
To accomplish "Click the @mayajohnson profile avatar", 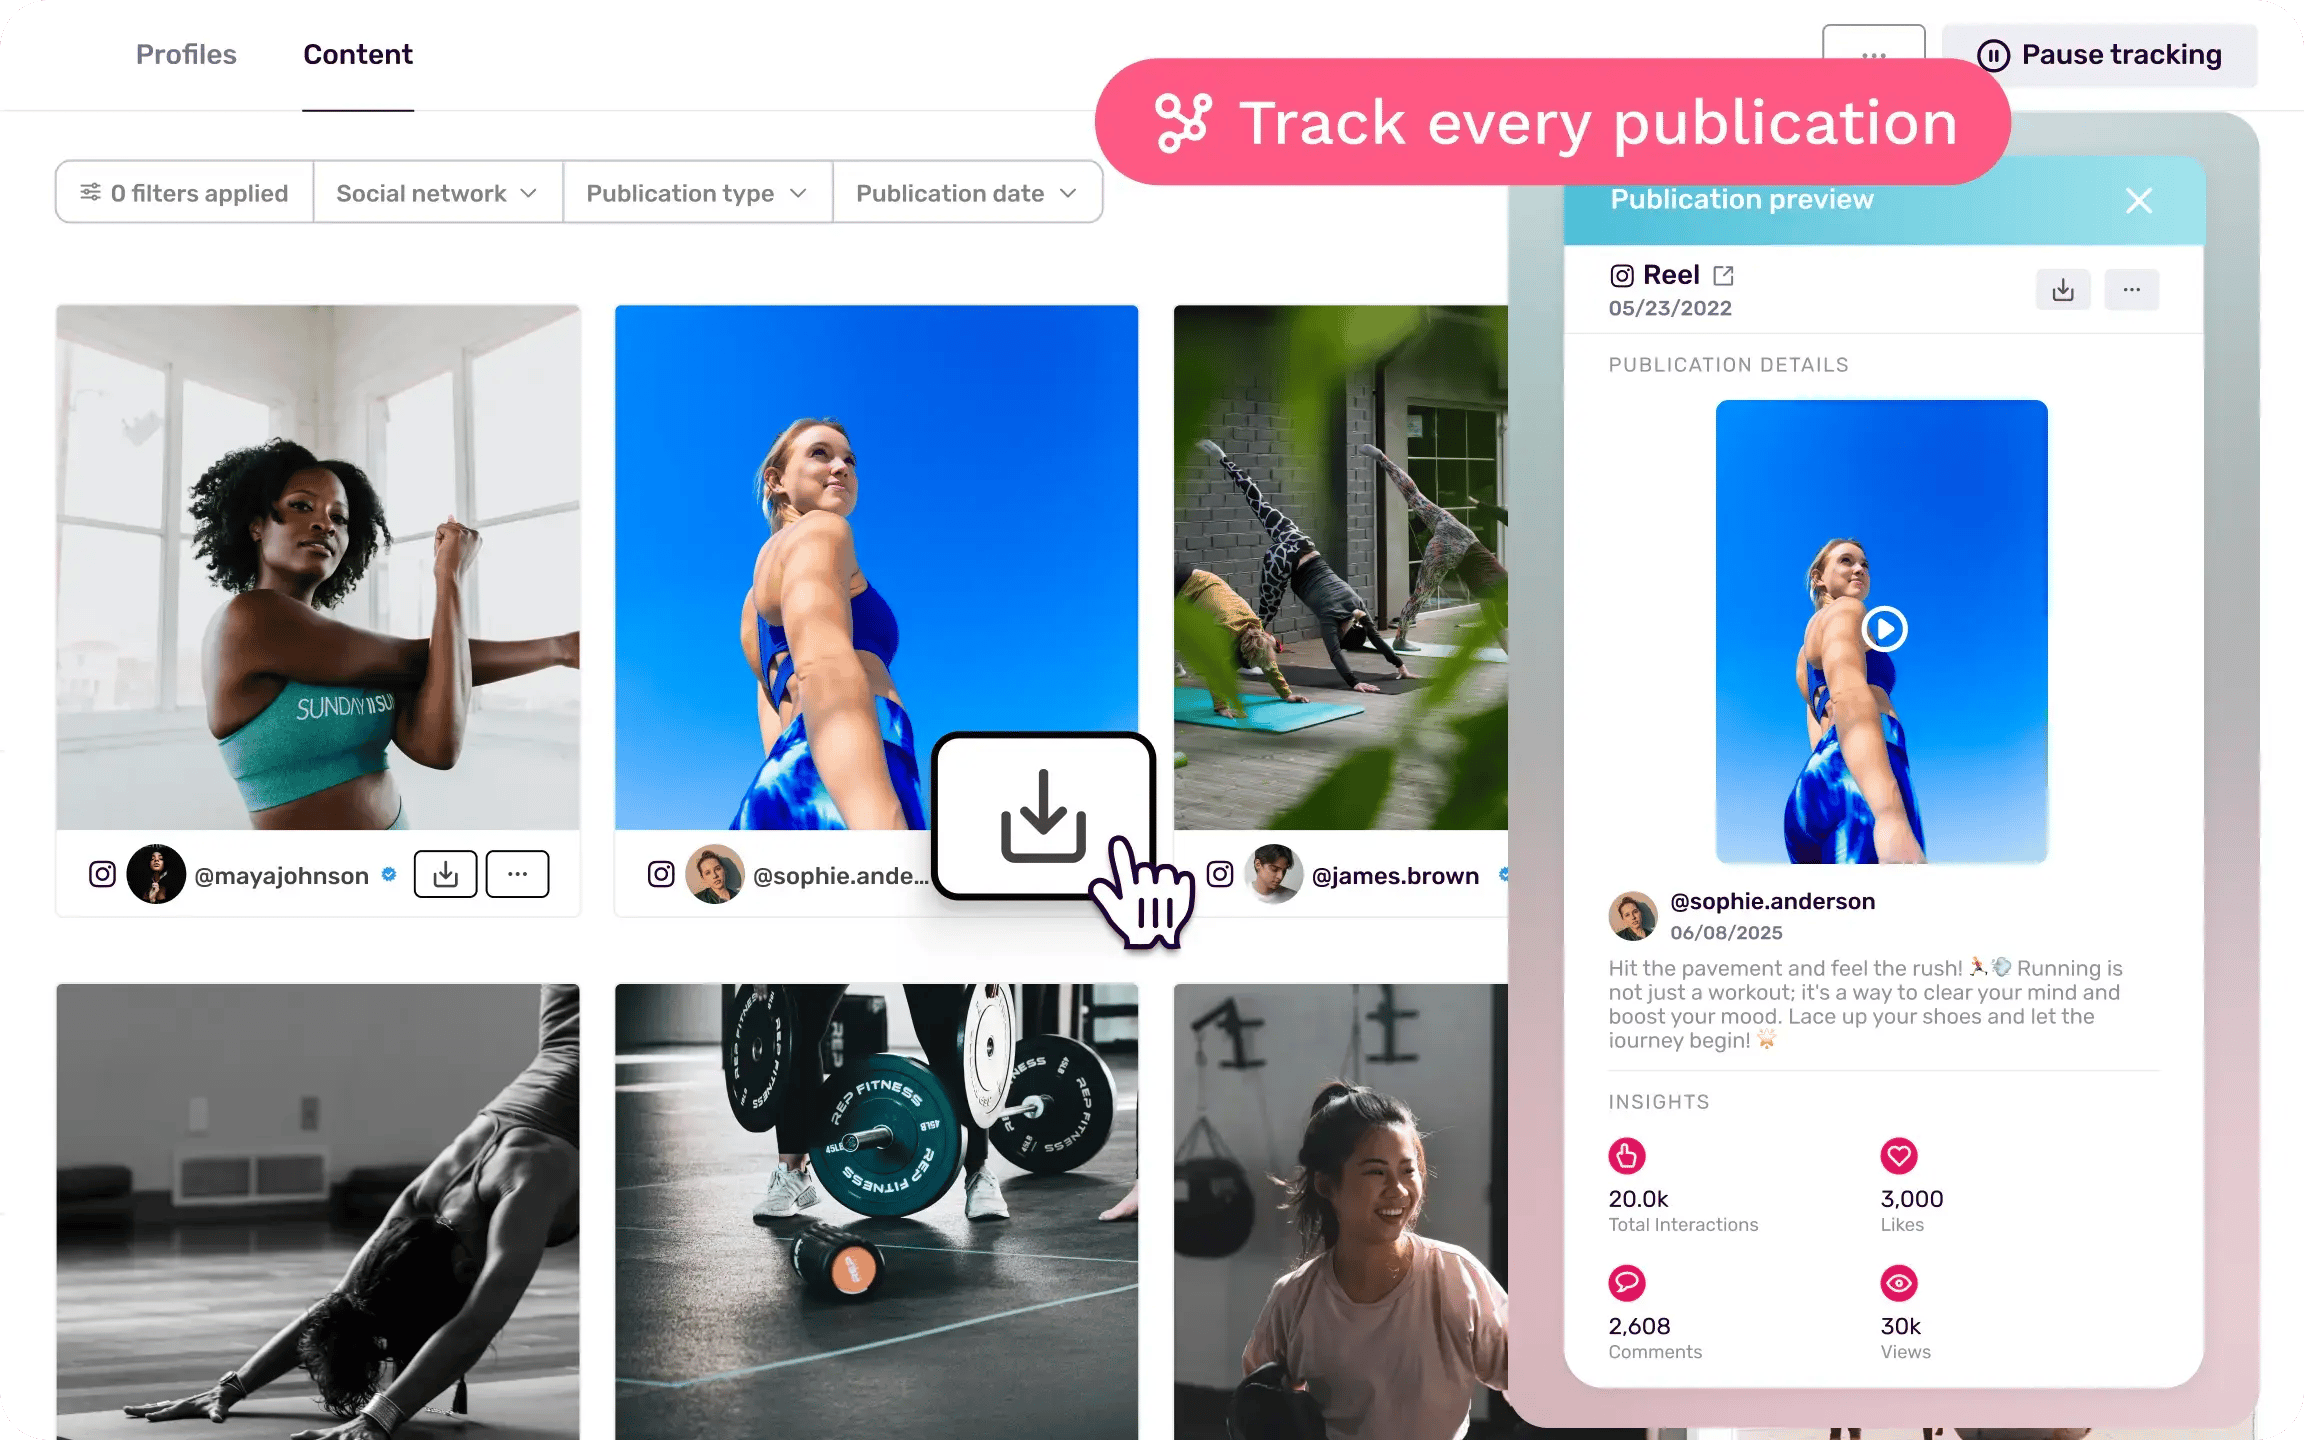I will coord(156,874).
